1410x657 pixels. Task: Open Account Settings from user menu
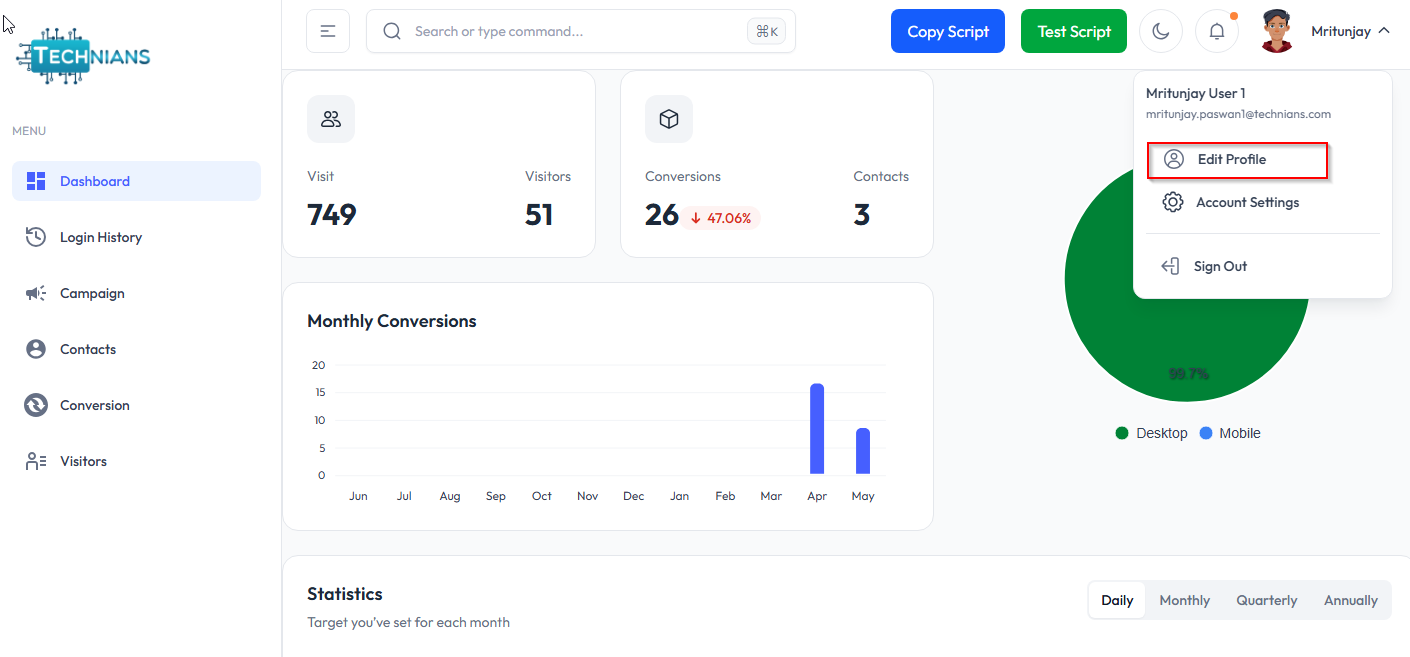[x=1247, y=203]
